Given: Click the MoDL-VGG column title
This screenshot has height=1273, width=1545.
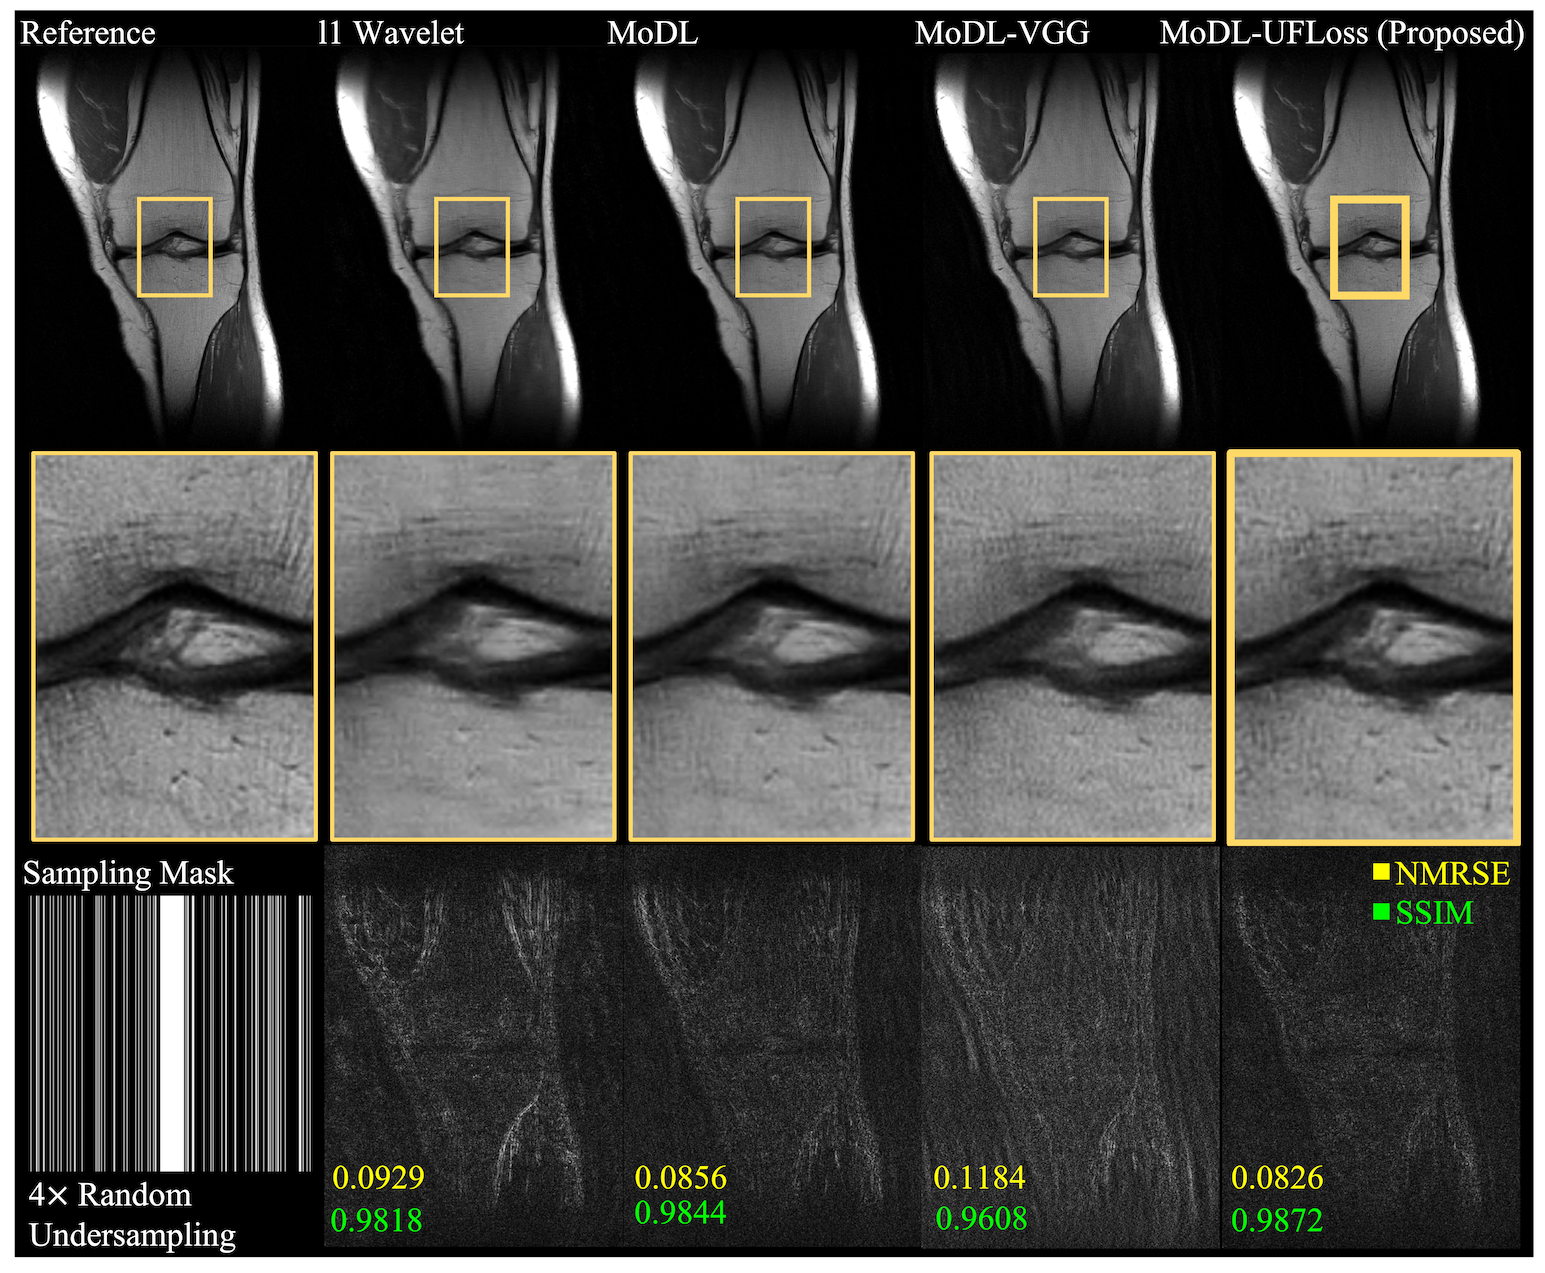Looking at the screenshot, I should 1001,33.
